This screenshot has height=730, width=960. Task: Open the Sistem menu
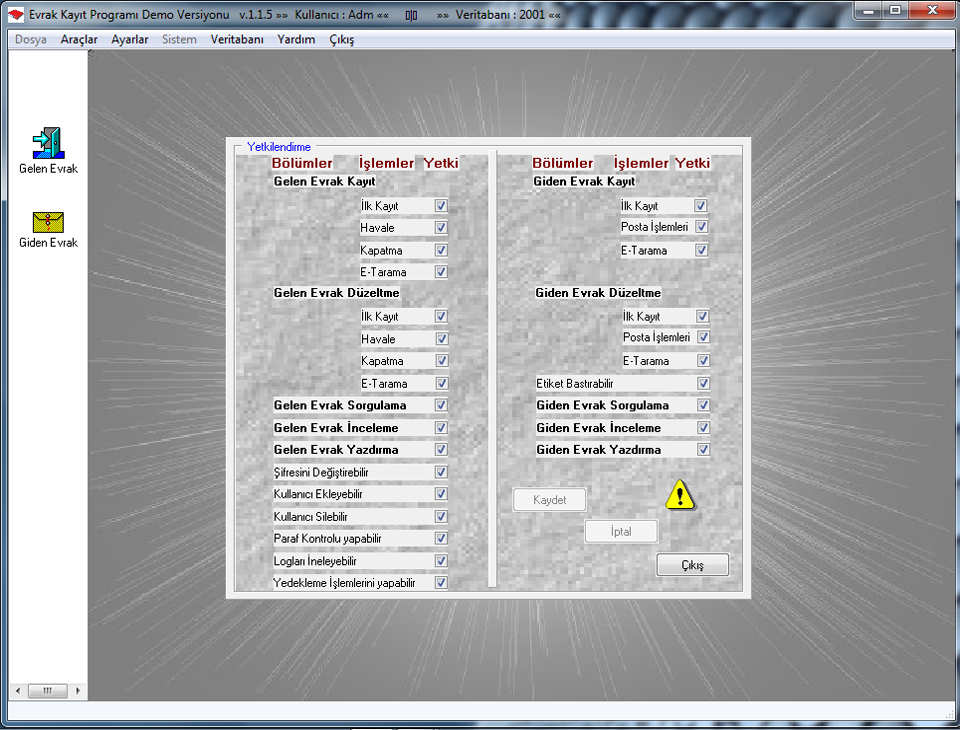coord(179,39)
